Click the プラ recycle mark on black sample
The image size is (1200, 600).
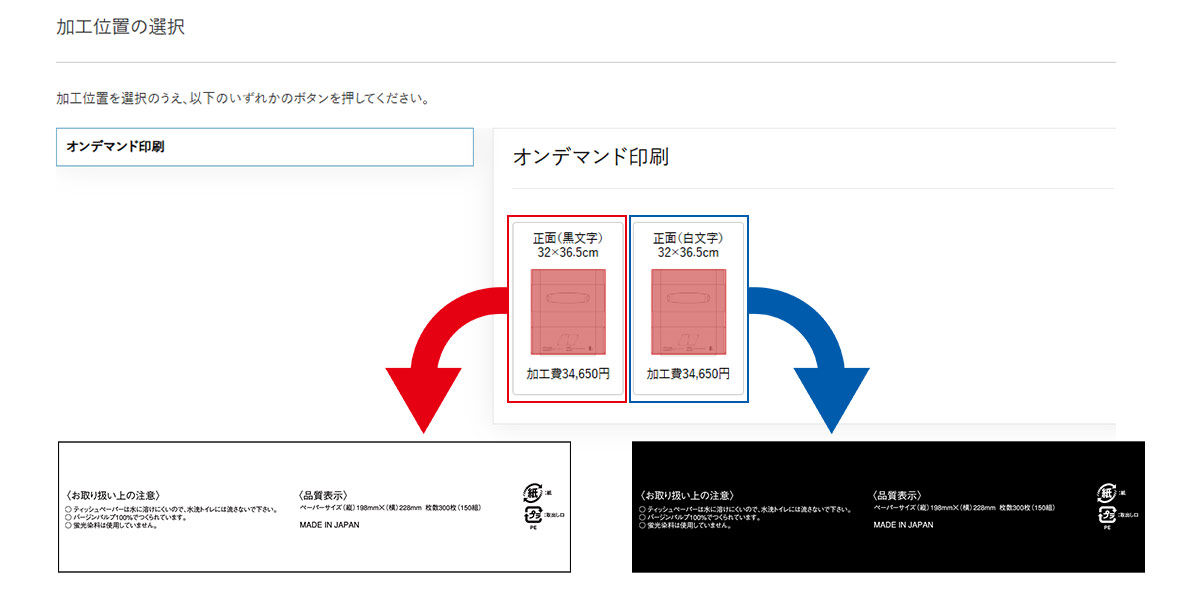coord(1107,514)
